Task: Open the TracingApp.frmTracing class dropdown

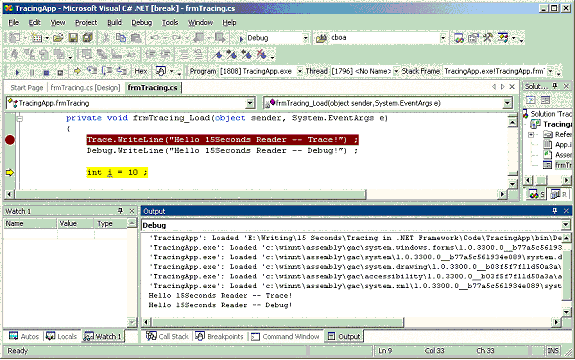Action: click(x=250, y=103)
